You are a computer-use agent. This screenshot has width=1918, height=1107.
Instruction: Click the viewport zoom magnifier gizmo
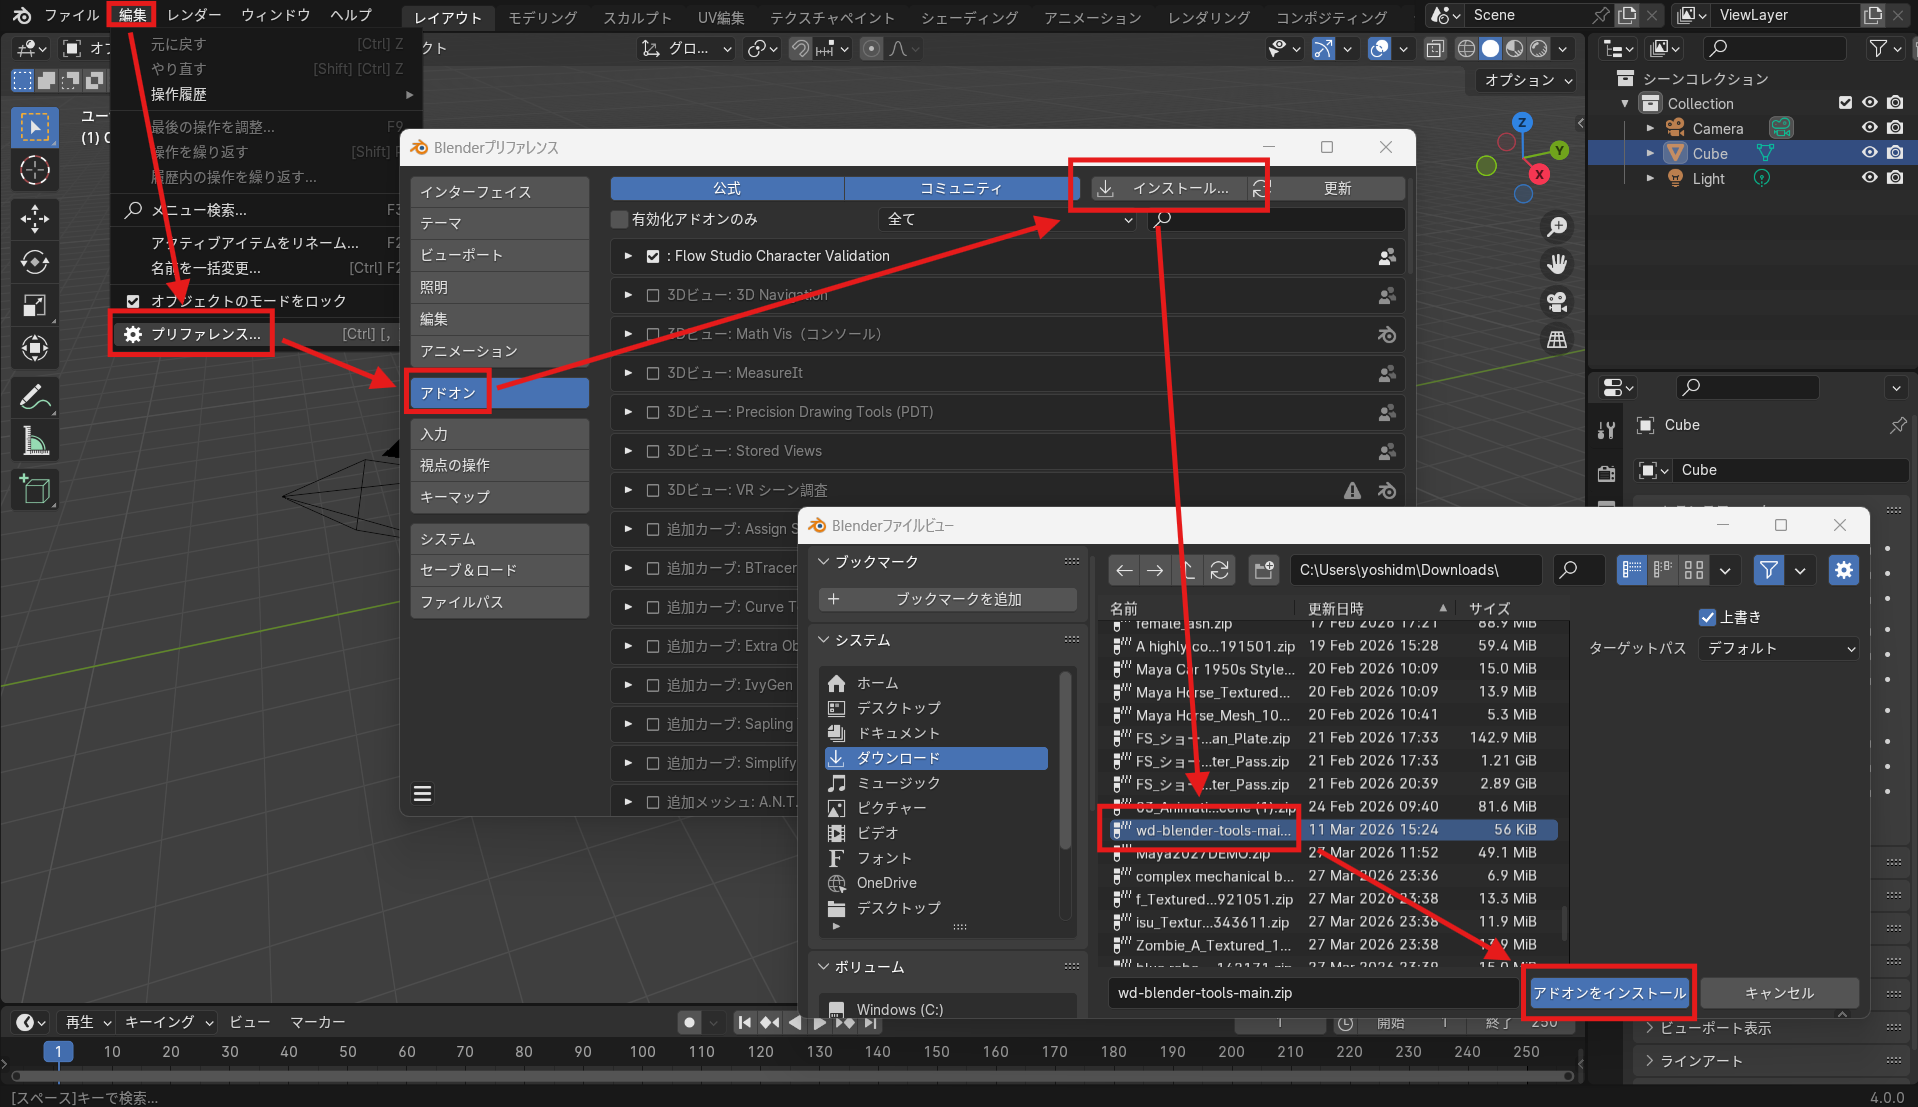1557,227
